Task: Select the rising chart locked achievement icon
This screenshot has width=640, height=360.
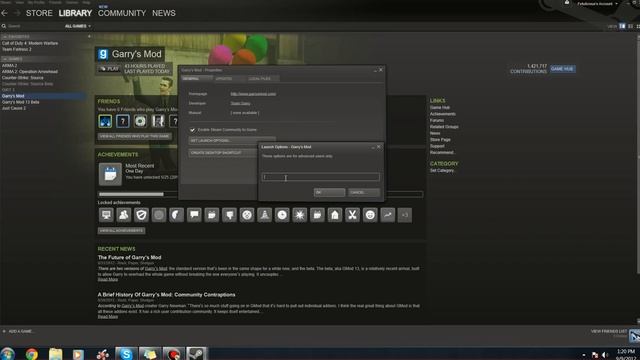Action: tap(388, 215)
